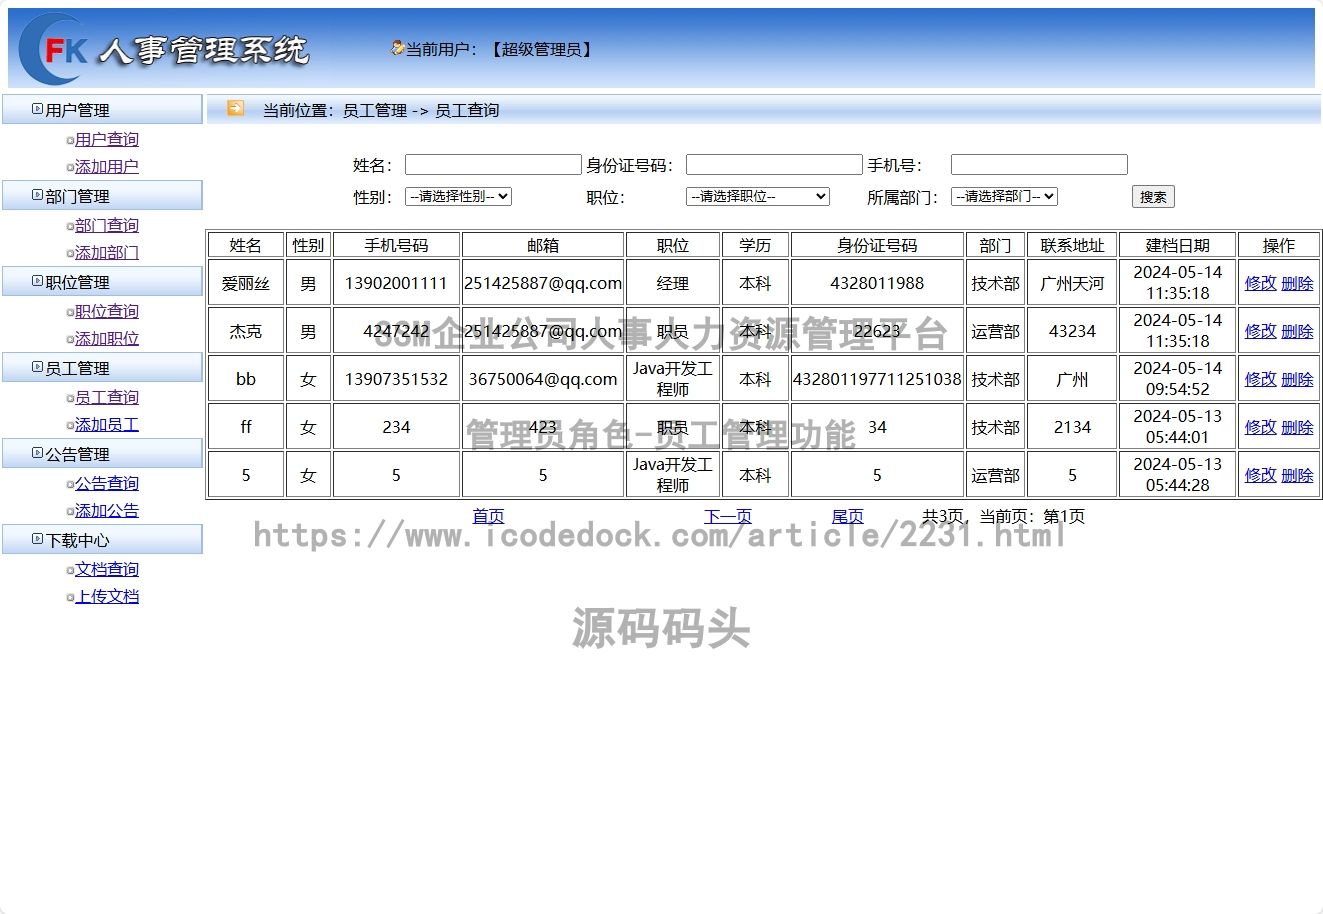Open 上传文档 in sidebar
Screen dimensions: 1323x914
pyautogui.click(x=107, y=596)
